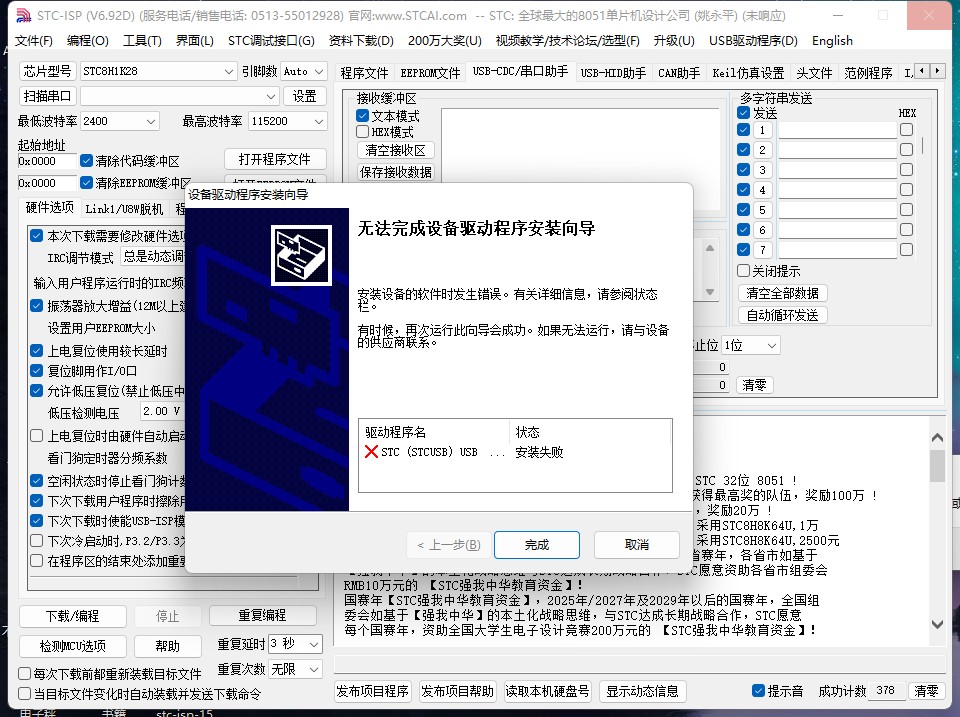Open the 工具(T) menu

coord(142,40)
